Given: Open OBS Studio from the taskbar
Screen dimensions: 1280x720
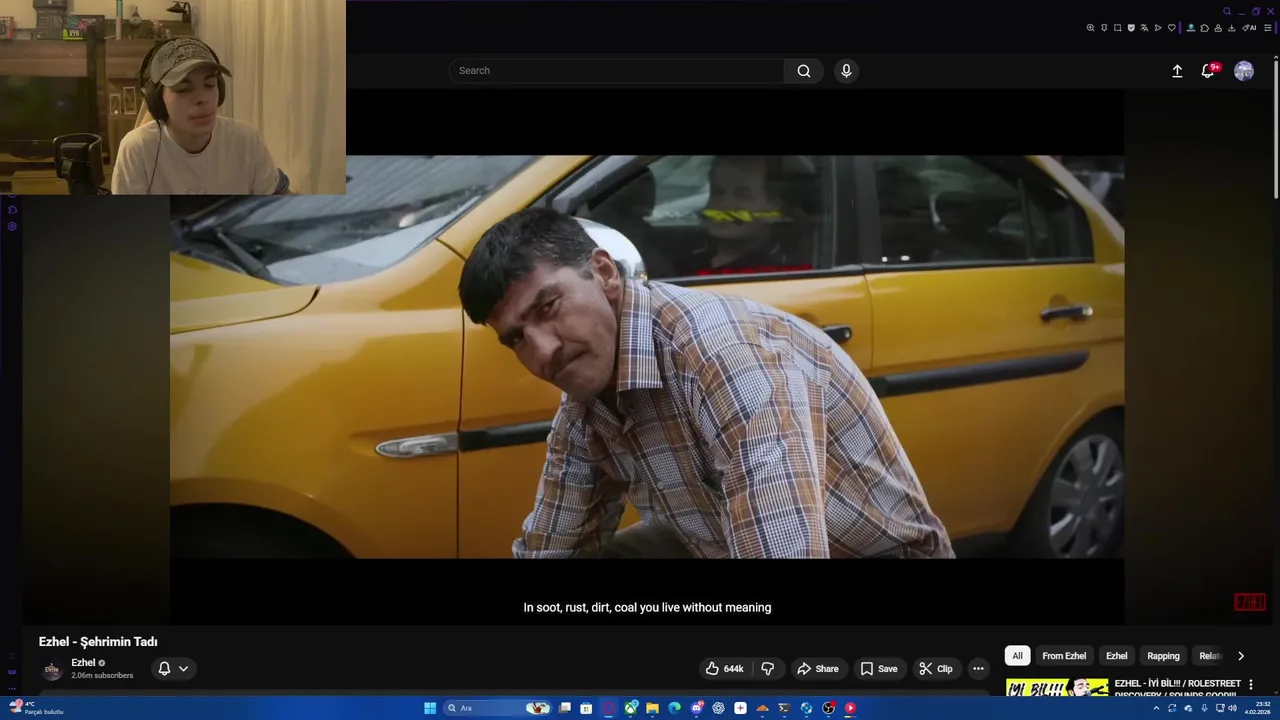Looking at the screenshot, I should [828, 708].
